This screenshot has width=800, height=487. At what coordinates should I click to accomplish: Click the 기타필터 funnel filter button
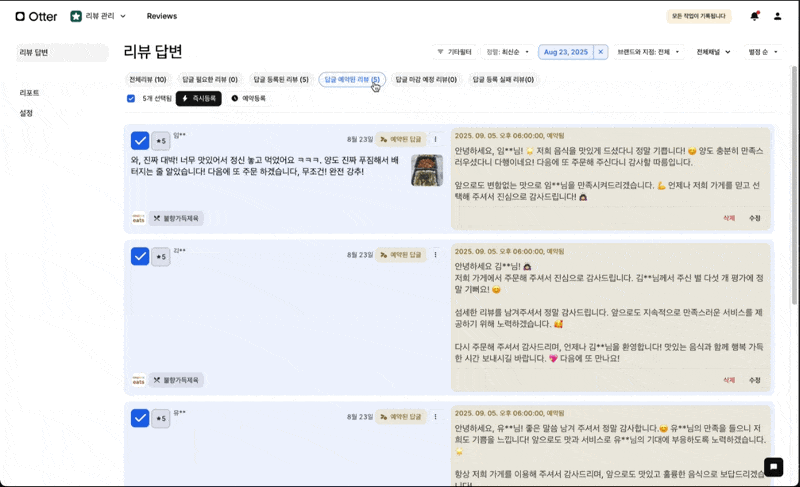click(x=455, y=52)
